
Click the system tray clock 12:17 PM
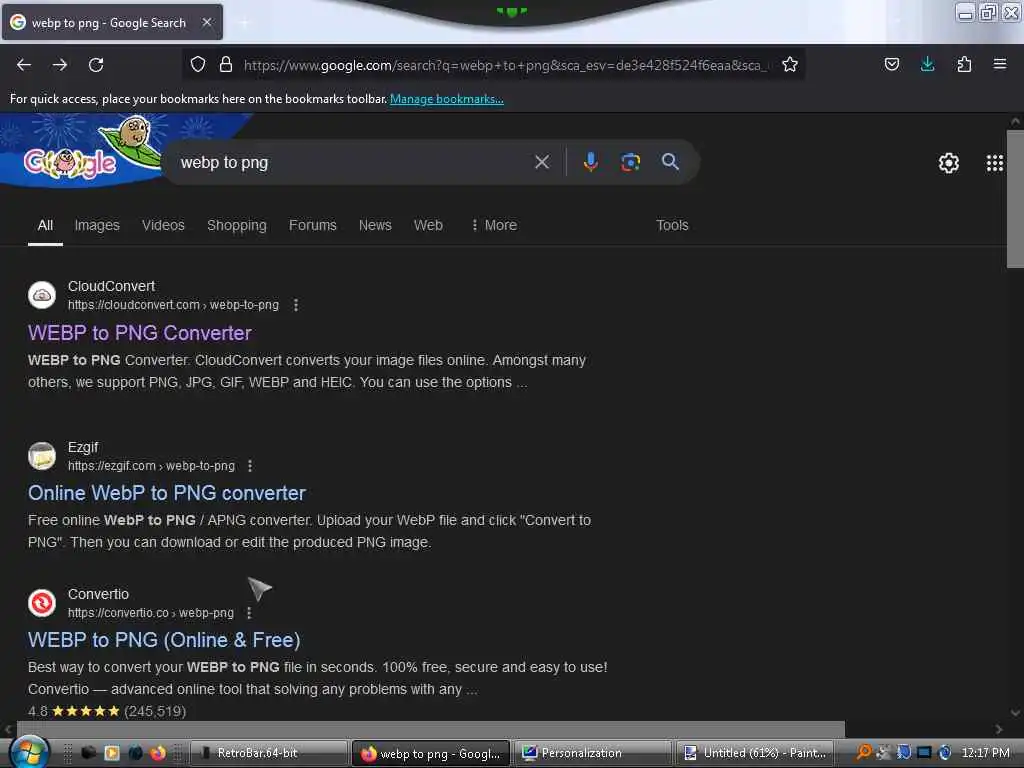coord(985,753)
